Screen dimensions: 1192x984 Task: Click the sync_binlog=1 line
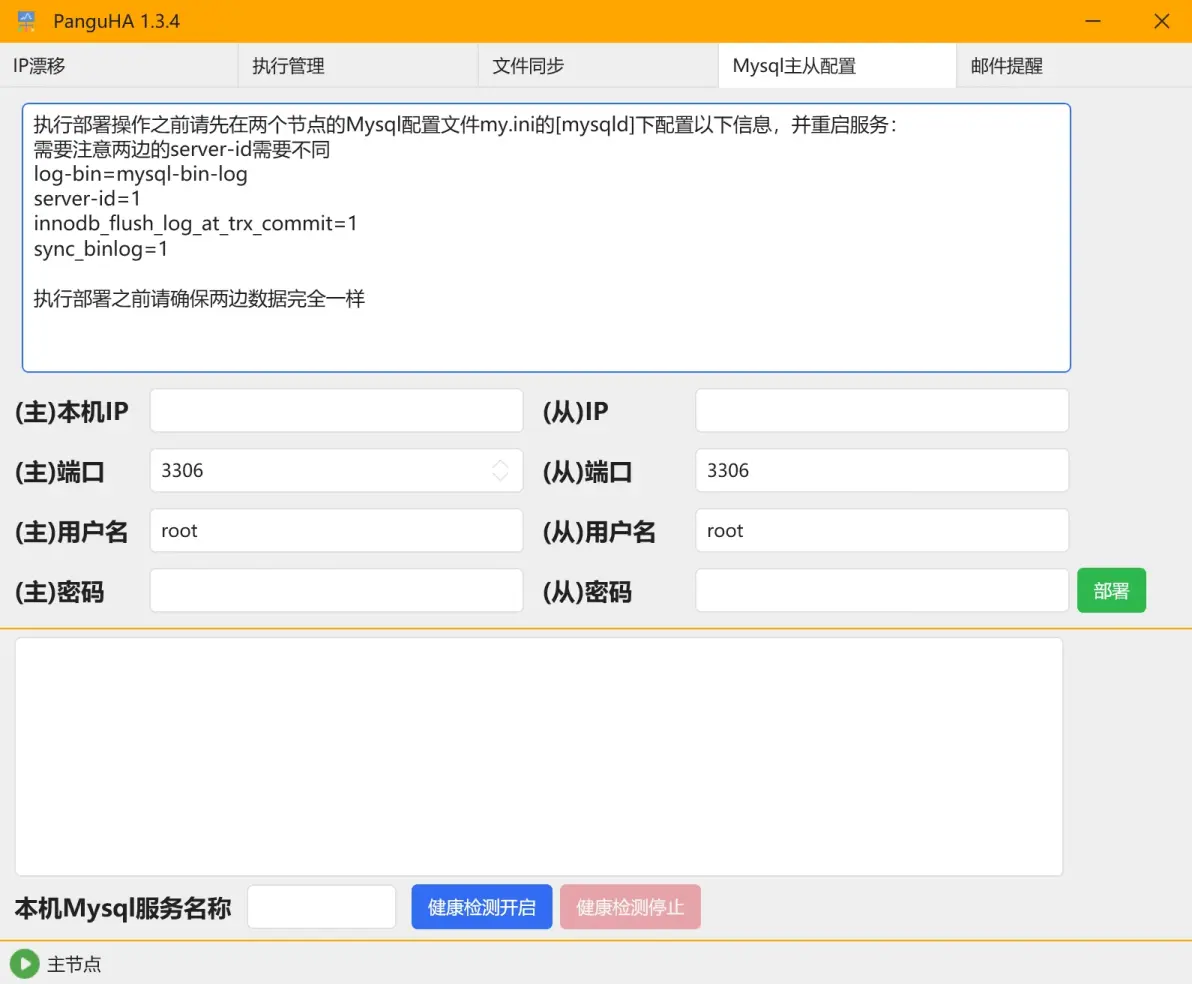pyautogui.click(x=100, y=249)
